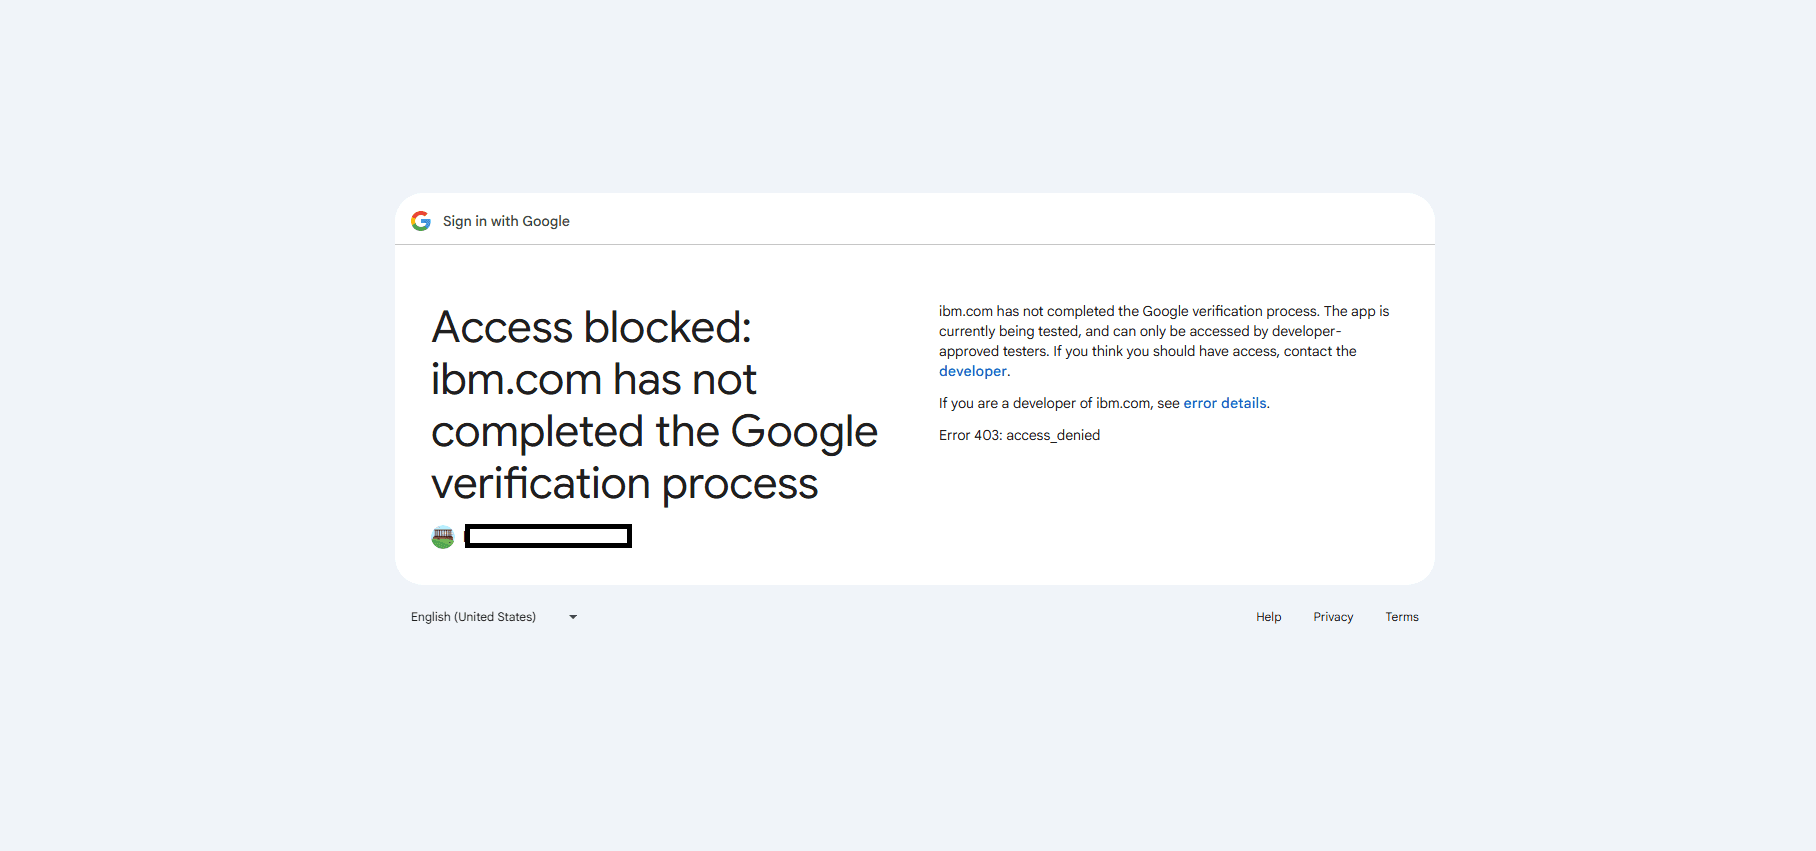Select English (United States) in the footer
This screenshot has width=1816, height=851.
click(x=473, y=617)
